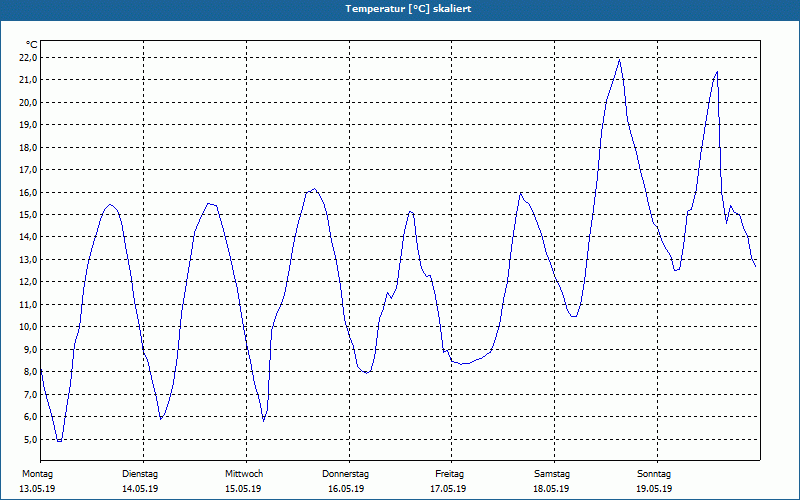The width and height of the screenshot is (800, 500).
Task: Select the '20,0' y-axis label
Action: point(28,103)
